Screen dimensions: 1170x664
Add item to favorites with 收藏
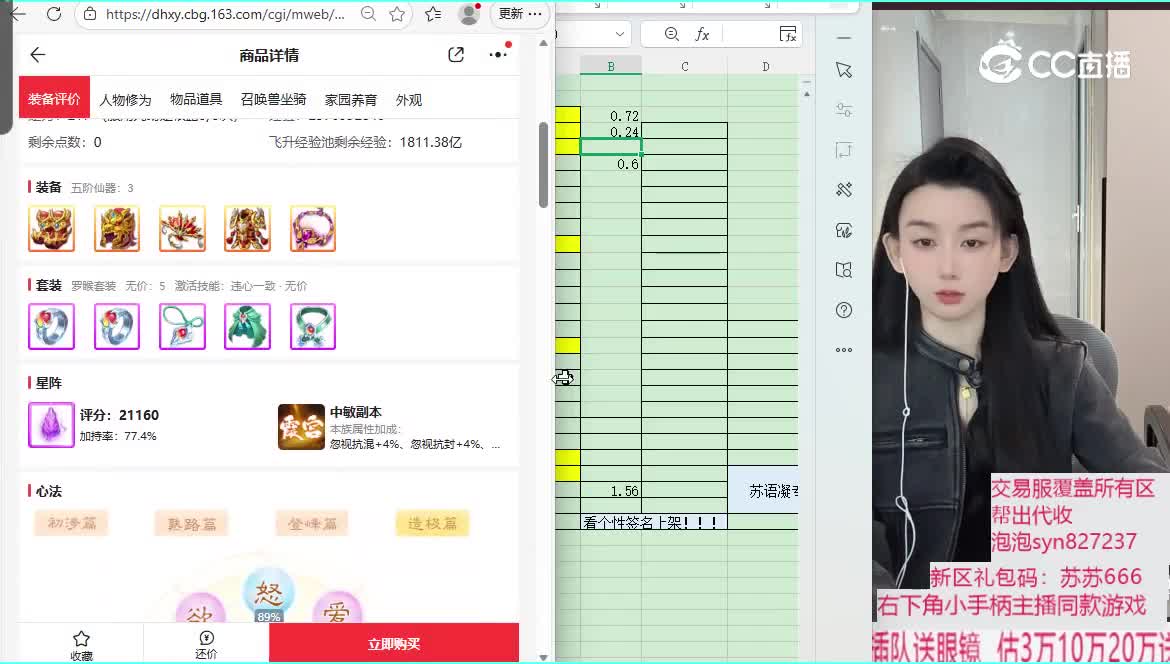pos(81,645)
